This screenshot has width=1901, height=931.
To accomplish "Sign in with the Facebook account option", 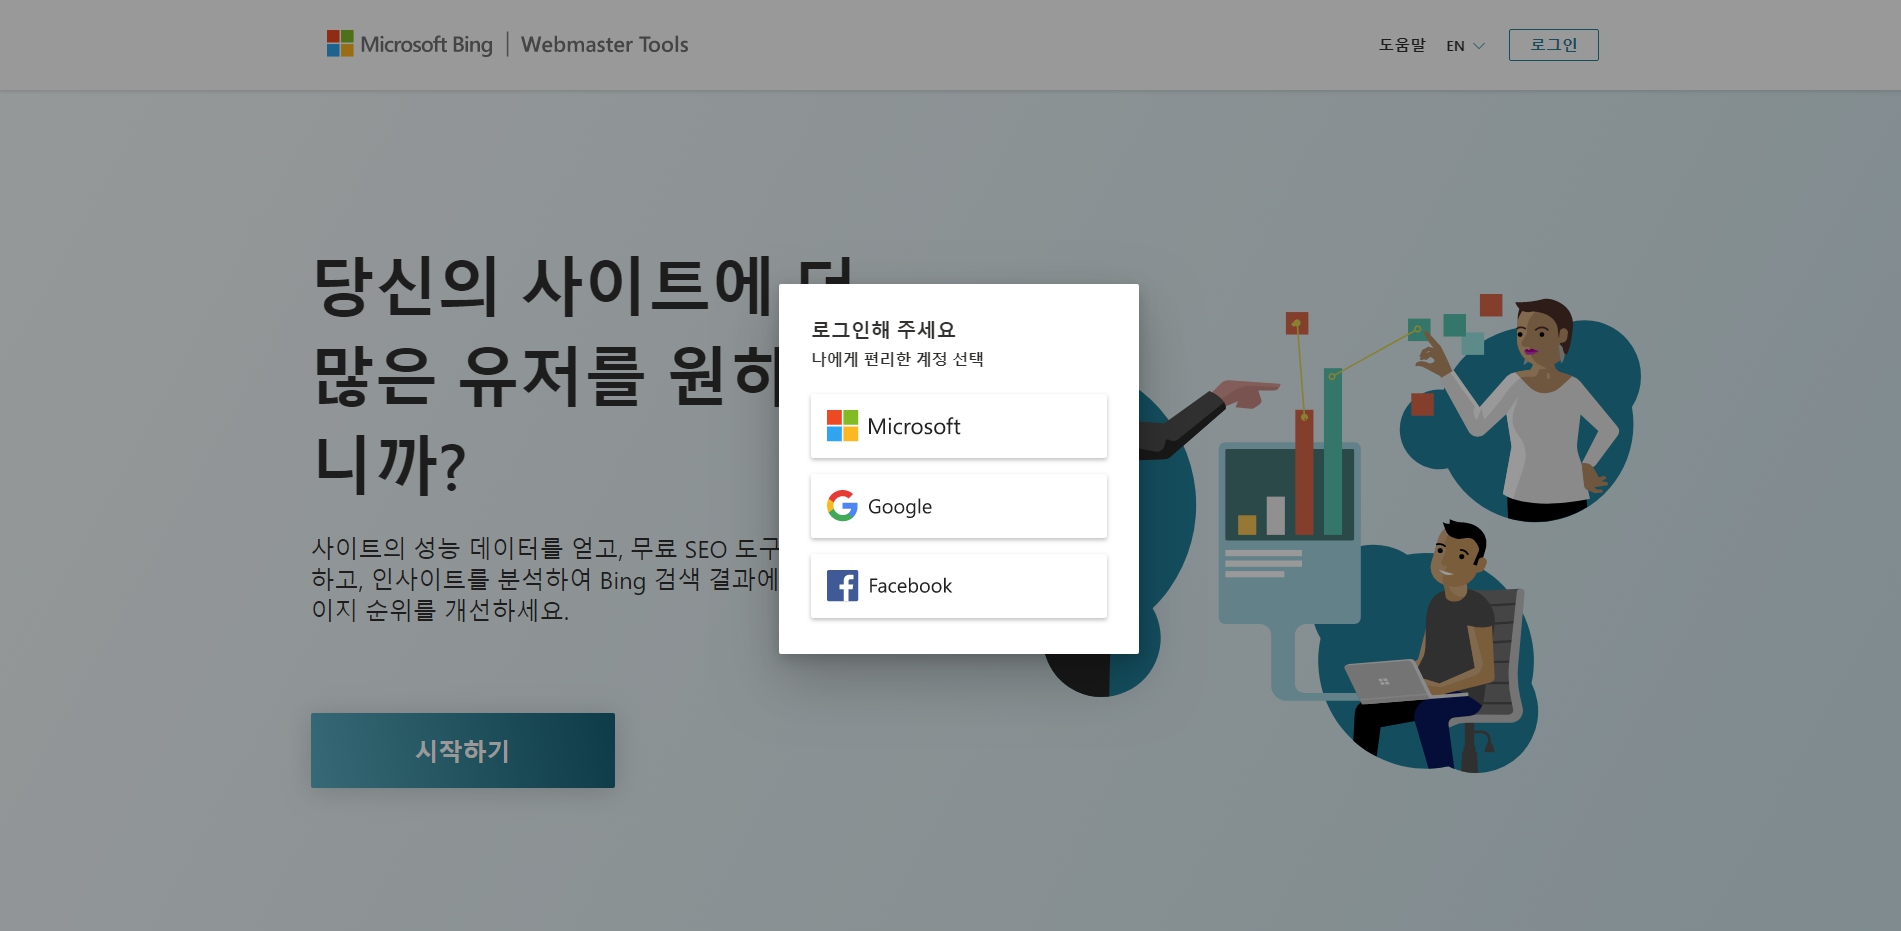I will (958, 586).
